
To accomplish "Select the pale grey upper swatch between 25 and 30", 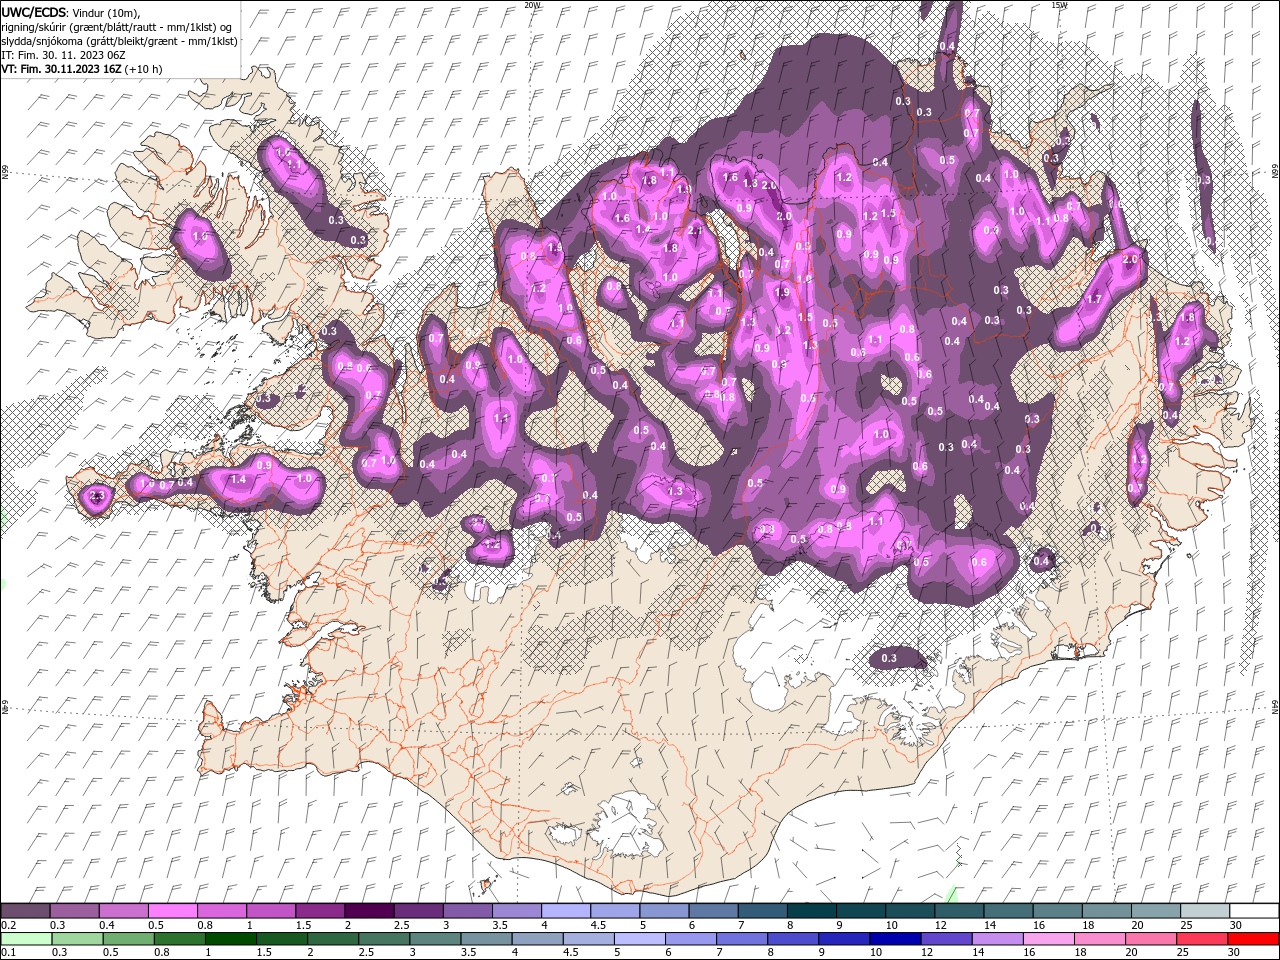I will click(1204, 911).
